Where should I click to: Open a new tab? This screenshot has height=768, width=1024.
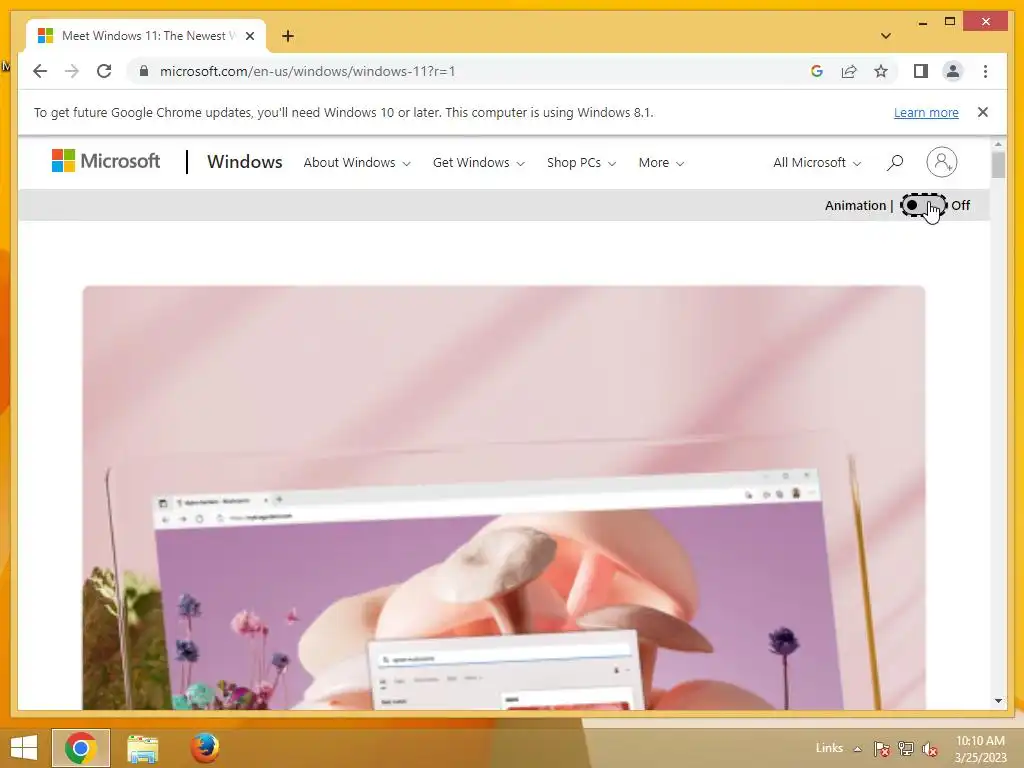[288, 36]
